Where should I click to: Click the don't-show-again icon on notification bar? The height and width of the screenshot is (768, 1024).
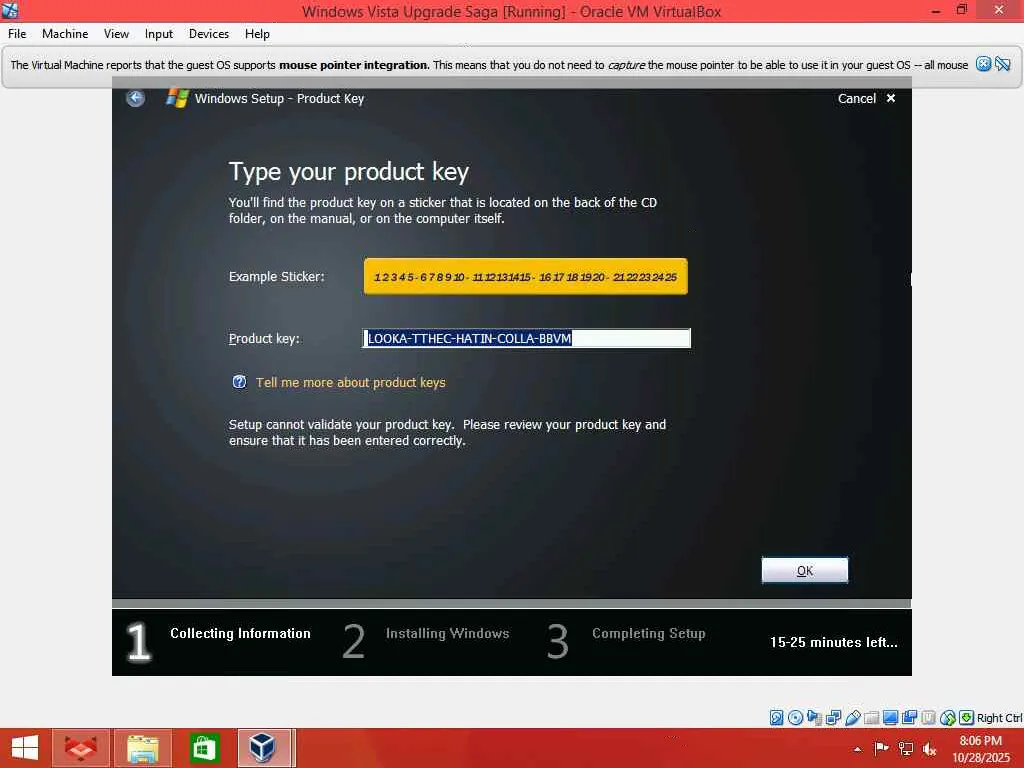(x=1002, y=64)
